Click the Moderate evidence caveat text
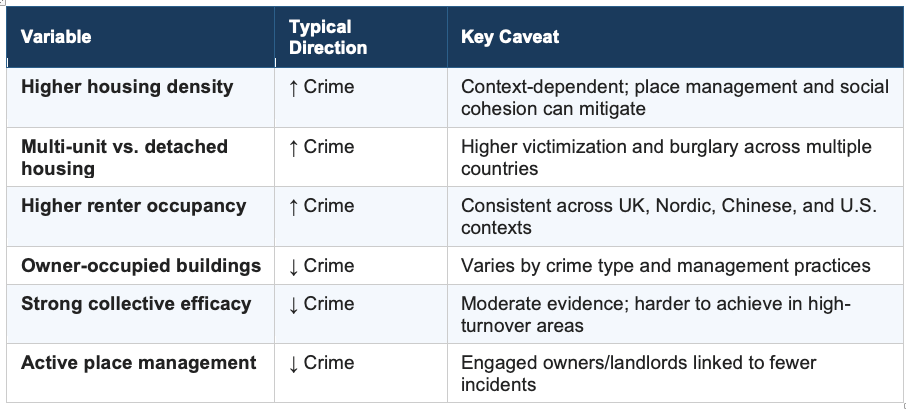 click(655, 314)
